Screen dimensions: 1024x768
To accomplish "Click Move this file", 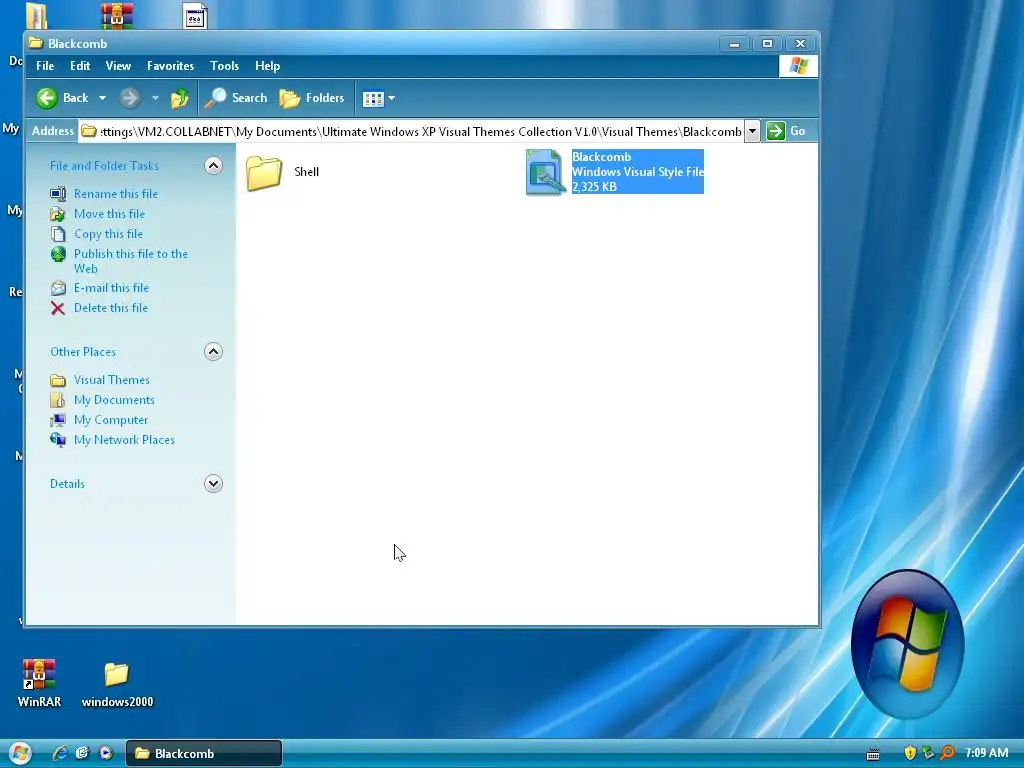I will (x=109, y=214).
